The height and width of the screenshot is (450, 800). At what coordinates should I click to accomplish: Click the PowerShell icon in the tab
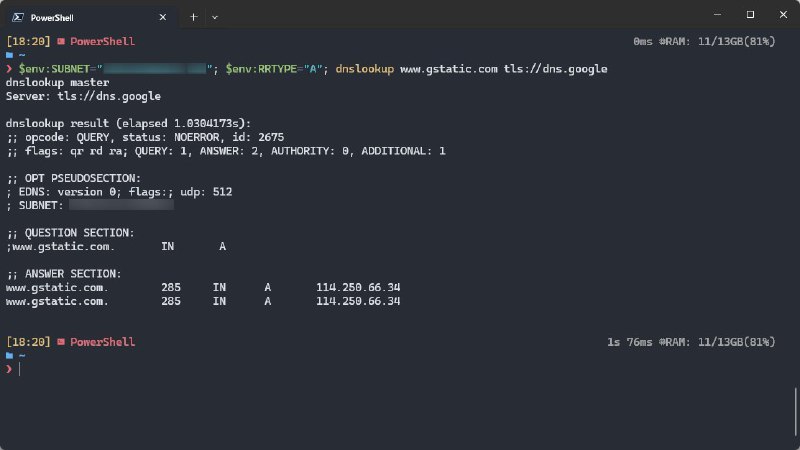[18, 16]
